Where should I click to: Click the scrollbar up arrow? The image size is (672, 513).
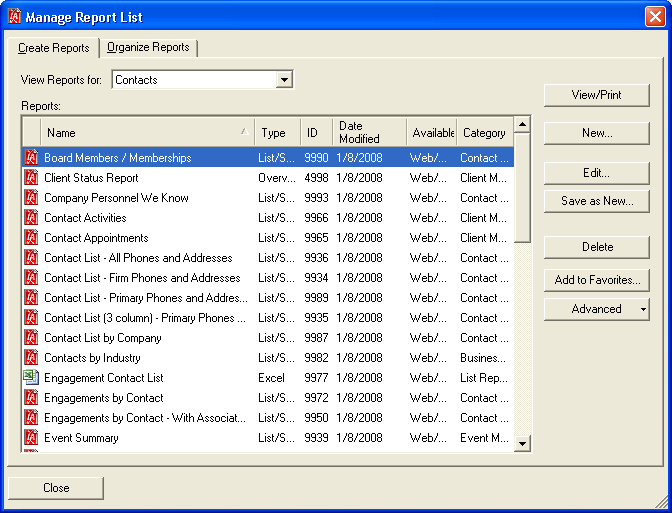coord(522,125)
